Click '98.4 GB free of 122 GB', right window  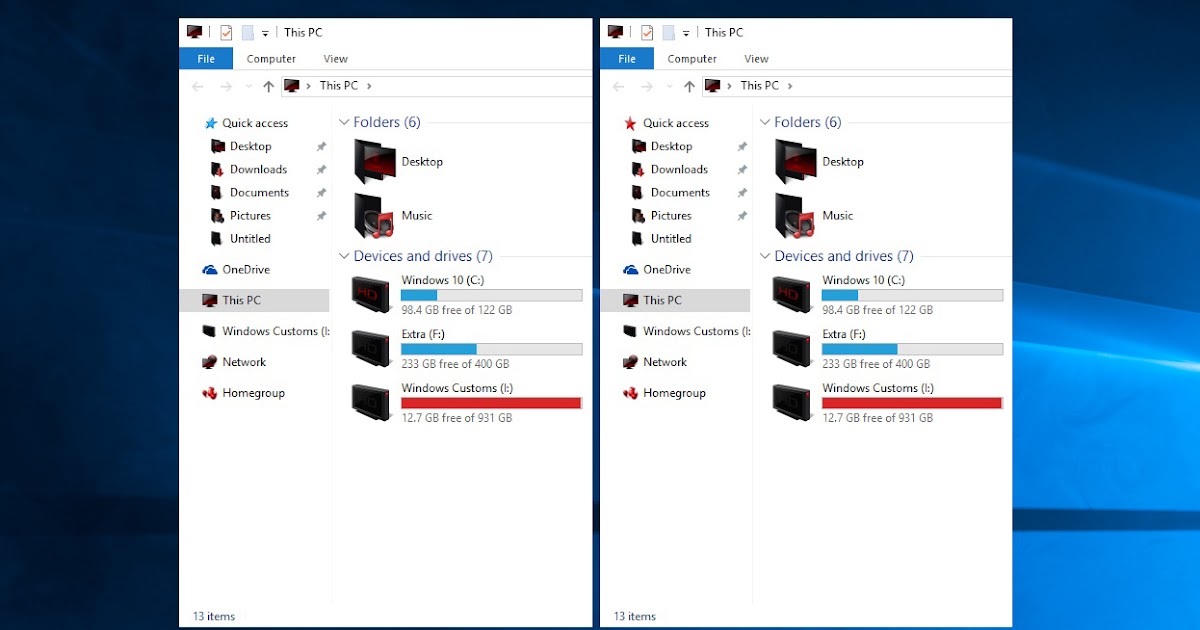click(x=877, y=310)
